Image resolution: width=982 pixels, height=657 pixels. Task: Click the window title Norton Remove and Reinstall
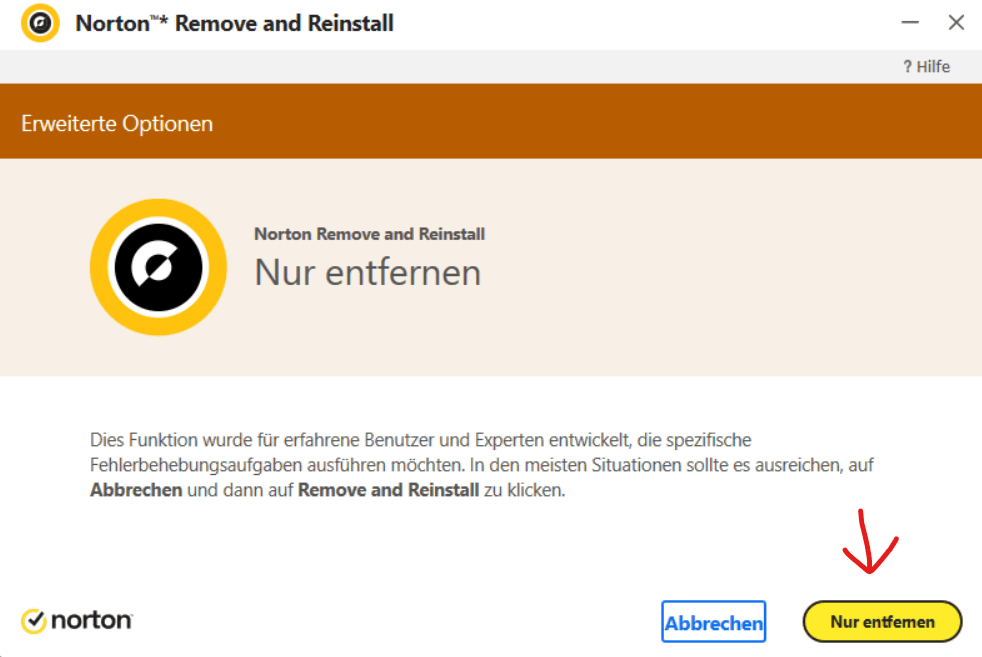coord(234,23)
